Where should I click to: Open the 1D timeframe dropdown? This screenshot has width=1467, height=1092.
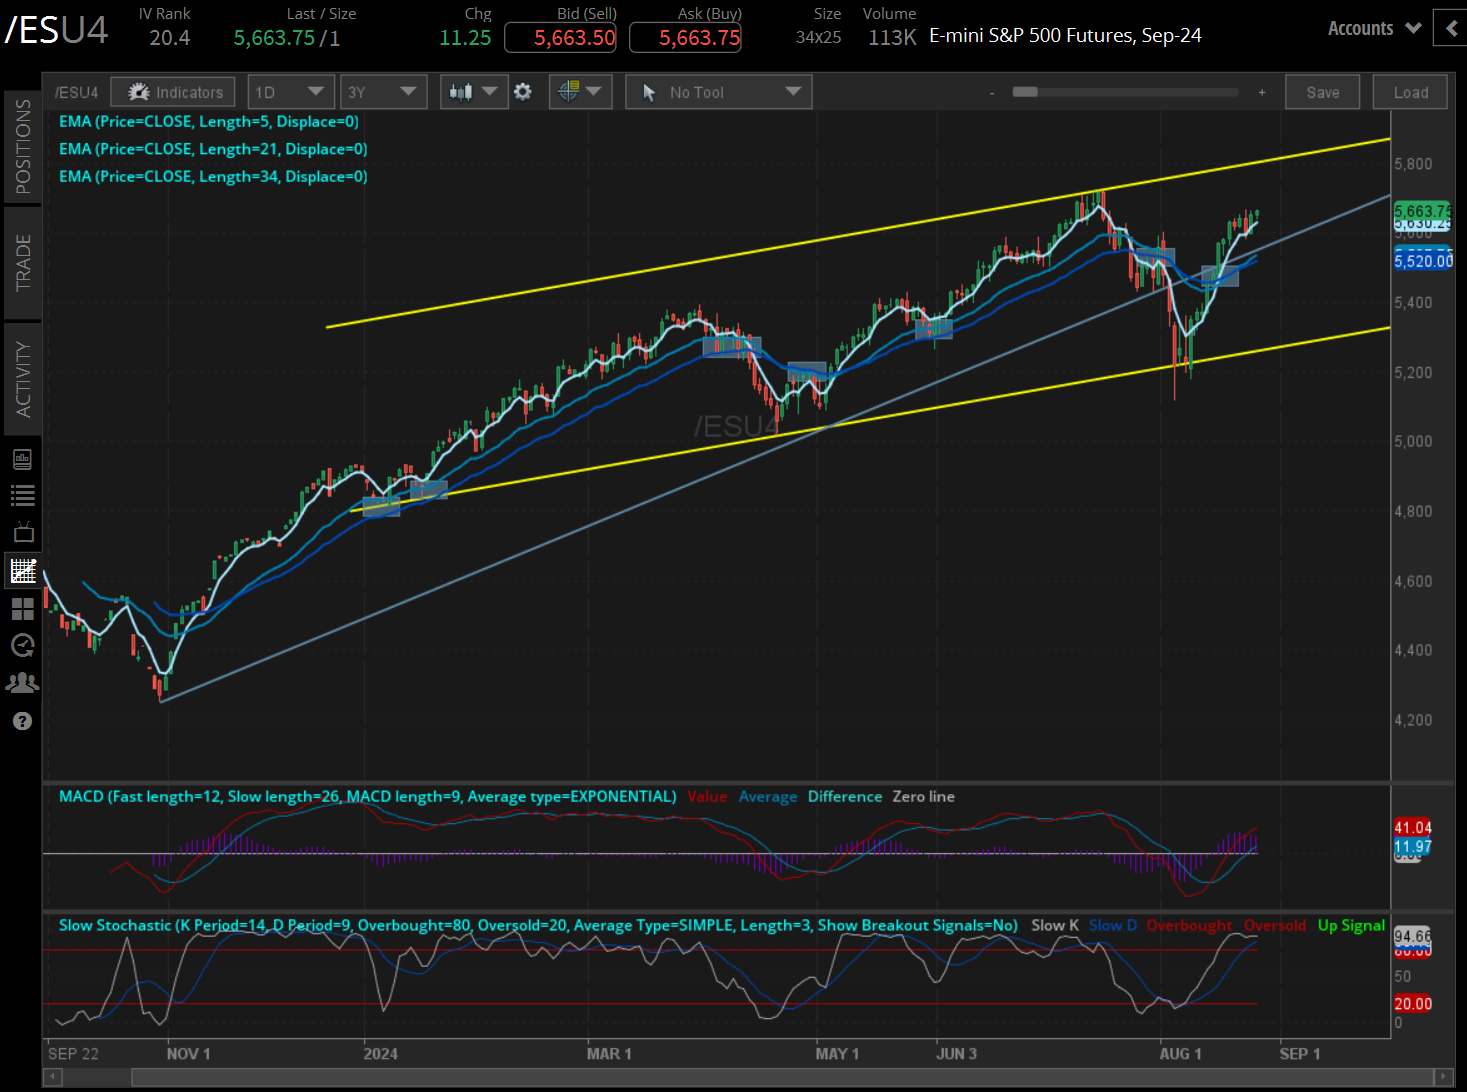click(x=290, y=91)
